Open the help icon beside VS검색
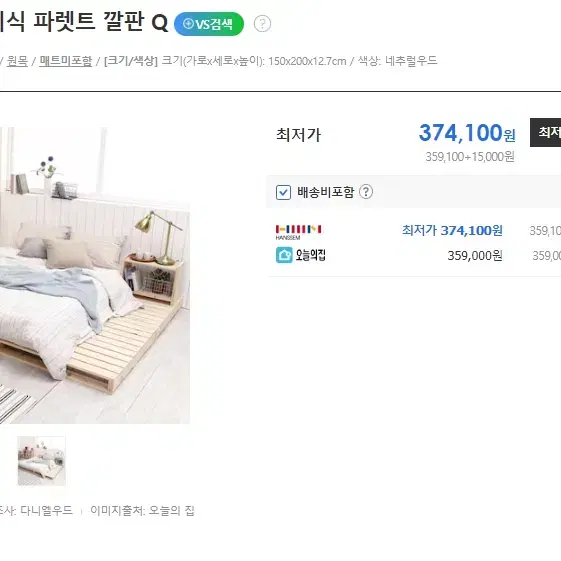Screen dimensions: 561x561 click(x=262, y=24)
